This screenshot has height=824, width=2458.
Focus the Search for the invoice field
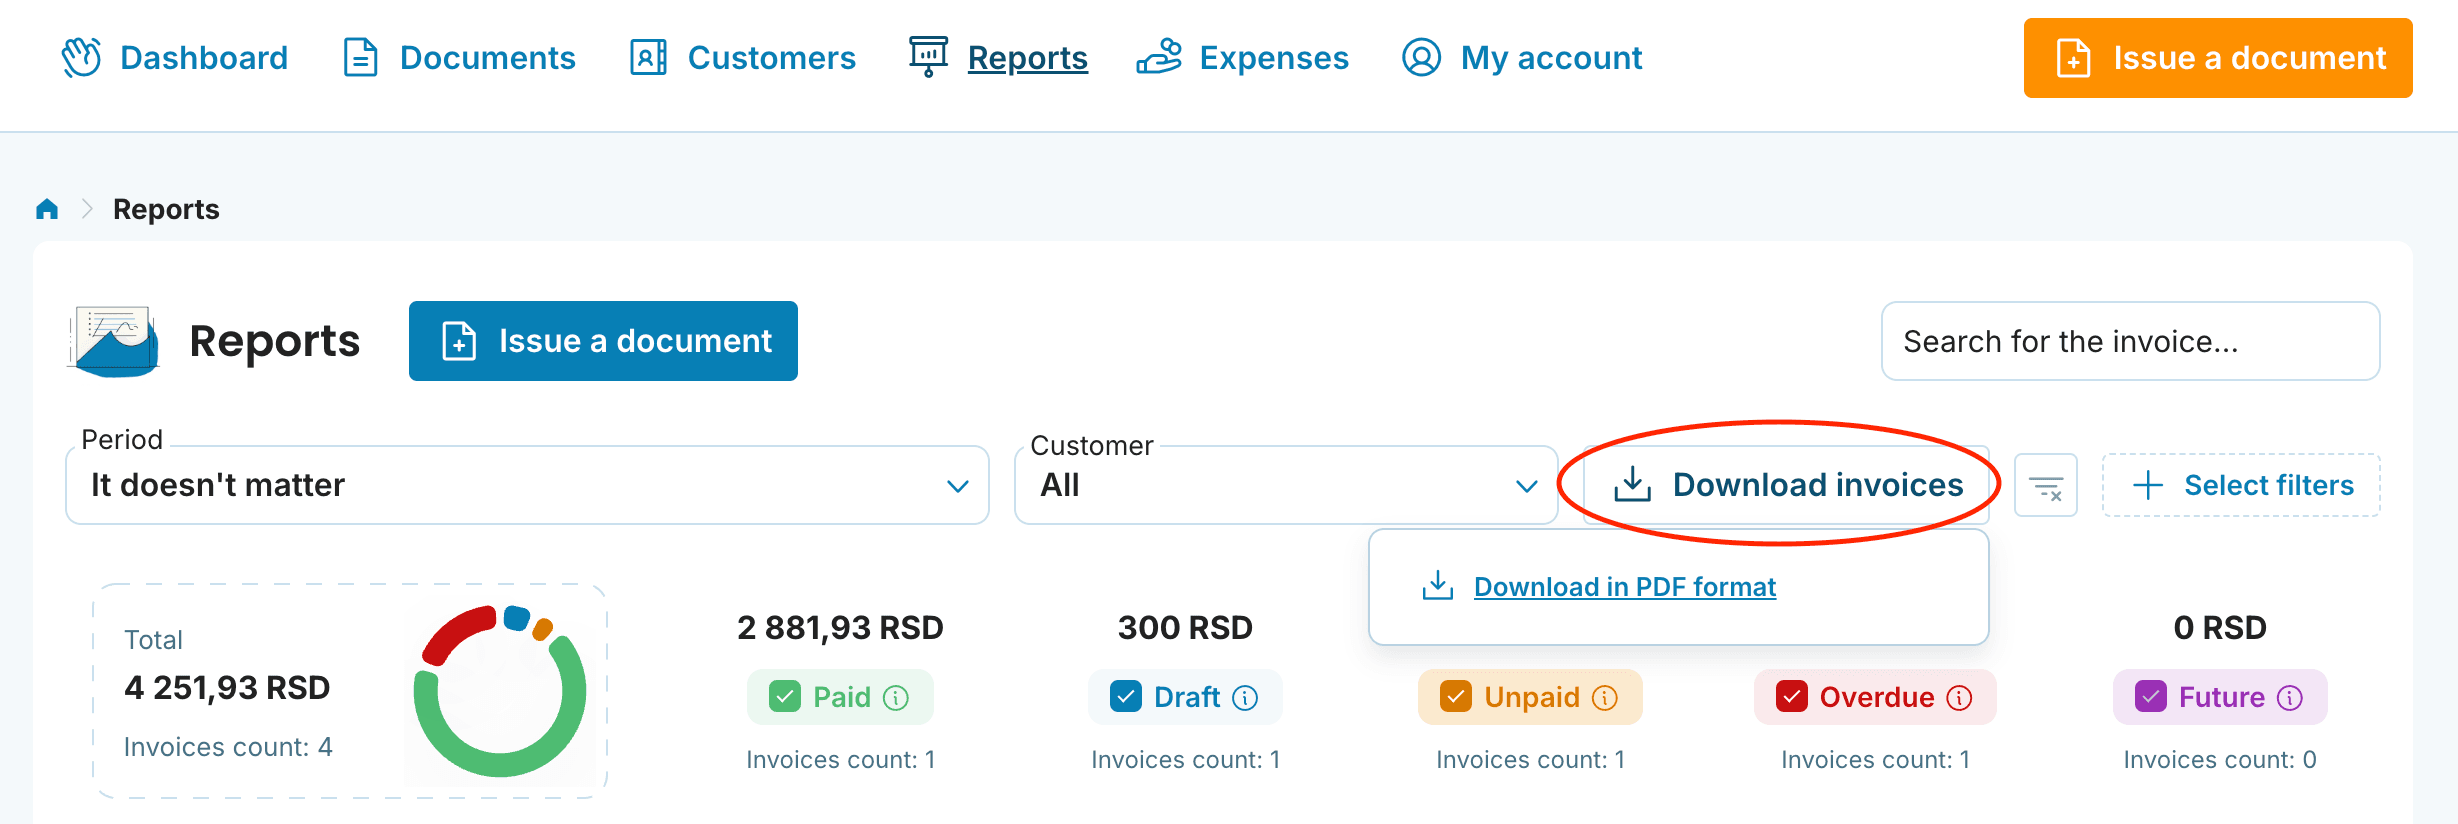point(2130,341)
